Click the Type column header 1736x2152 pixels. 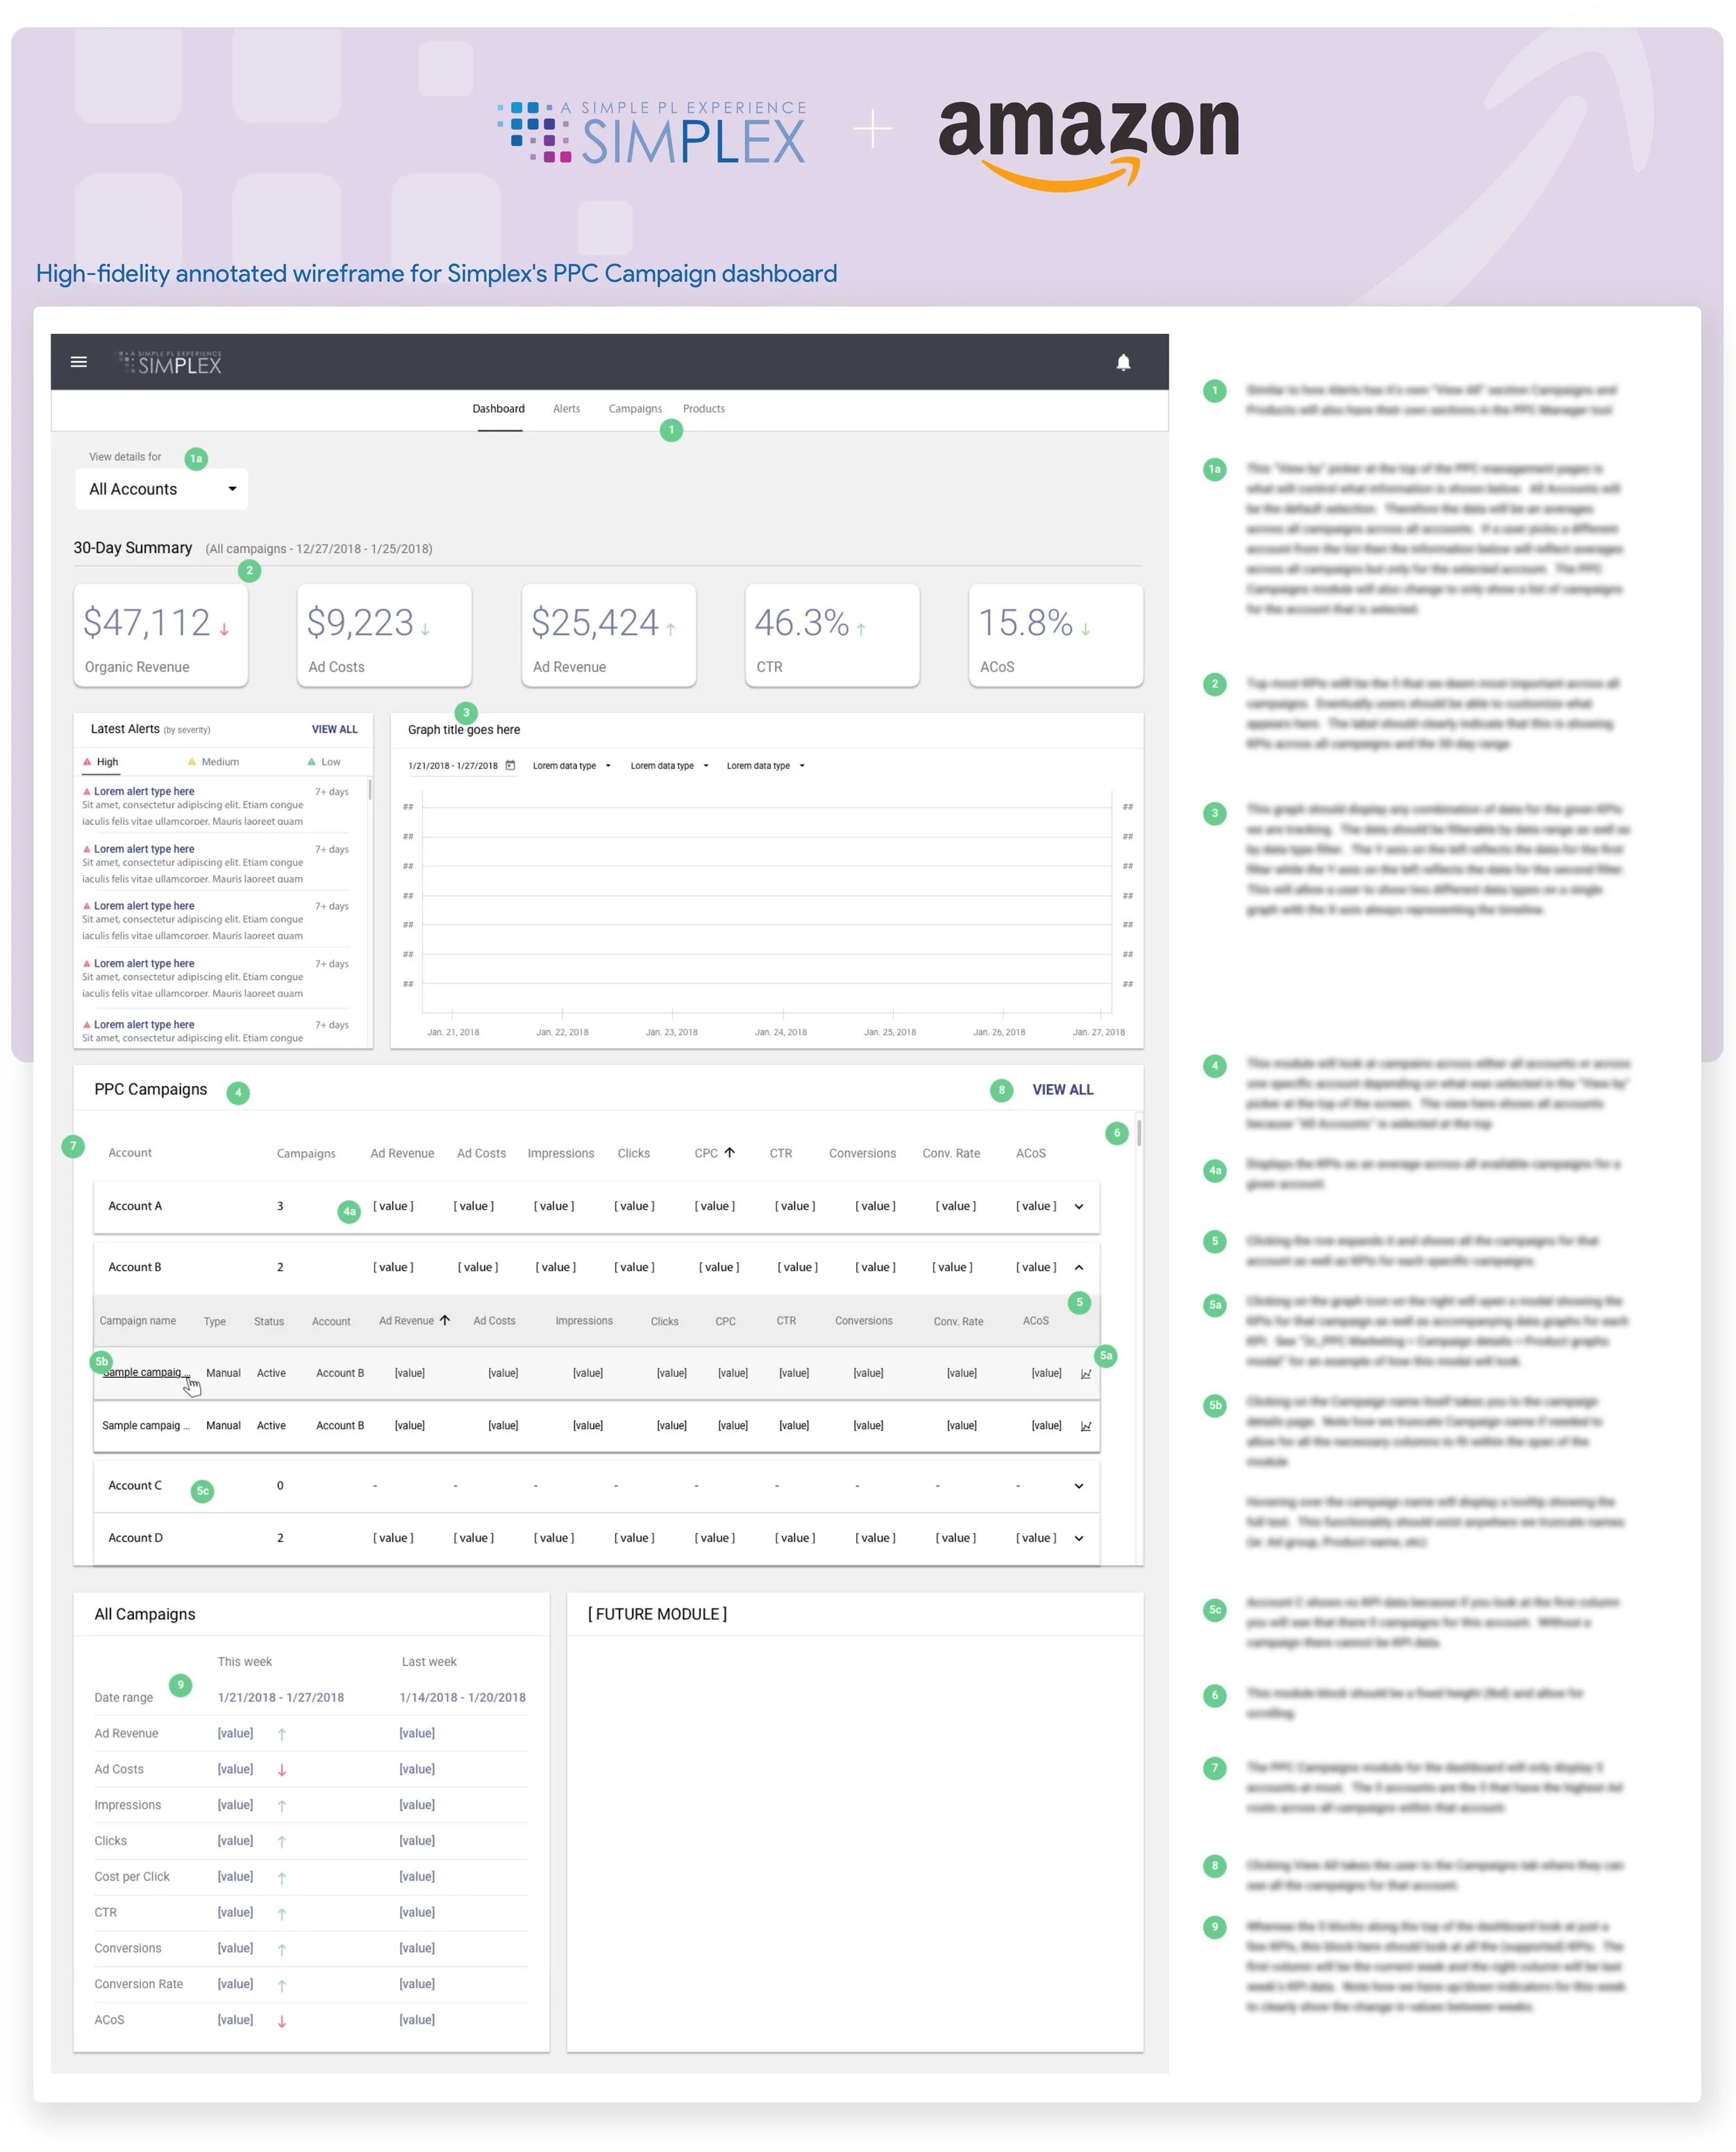coord(215,1322)
